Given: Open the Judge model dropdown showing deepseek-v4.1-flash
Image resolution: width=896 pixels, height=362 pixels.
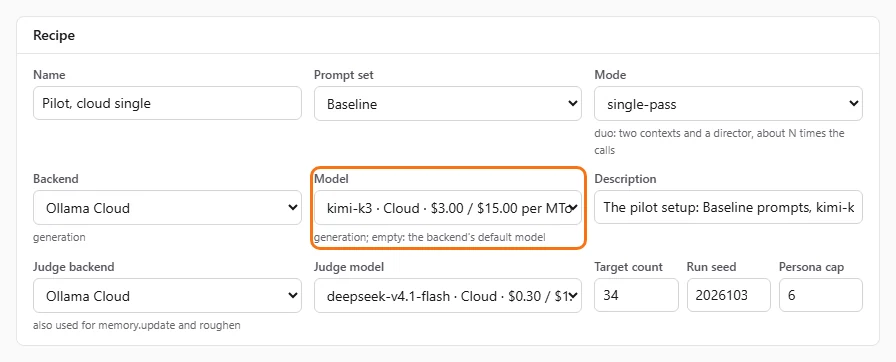Looking at the screenshot, I should click(x=447, y=295).
